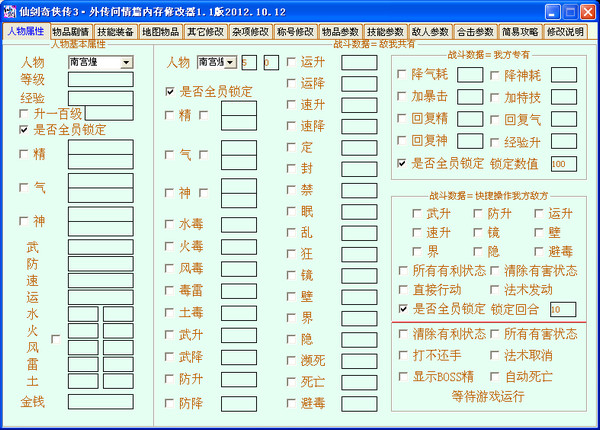
Task: Open the 简易攻略 tab
Action: point(520,31)
